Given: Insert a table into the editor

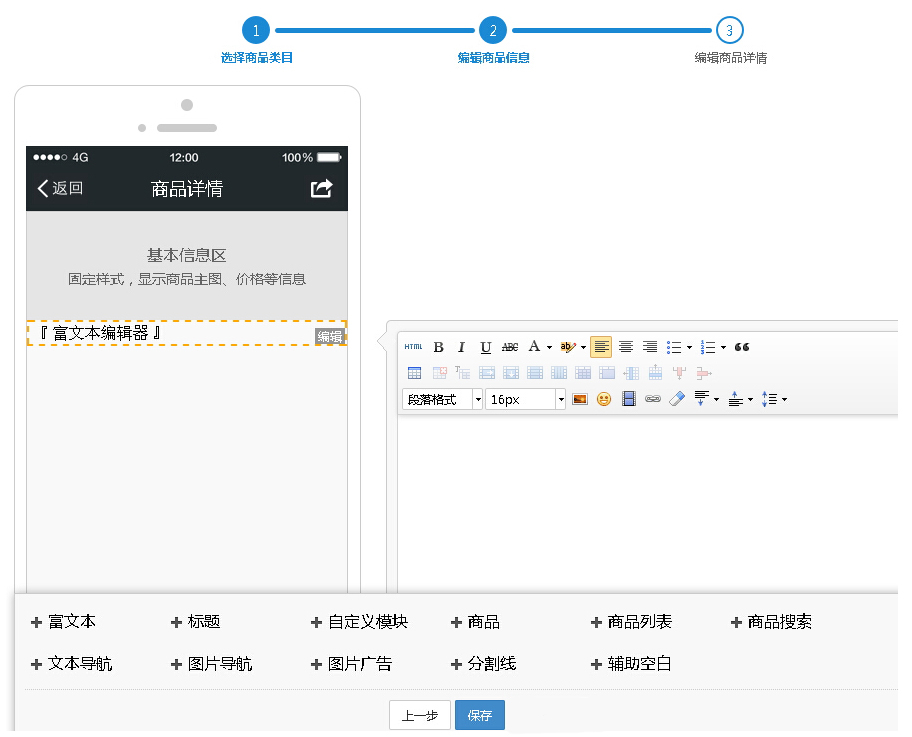Looking at the screenshot, I should (414, 373).
